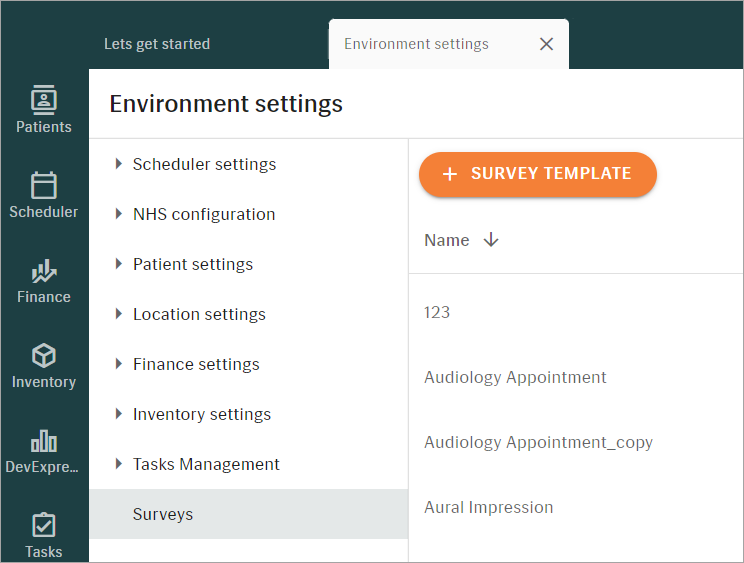Open the Aural Impression template row

(576, 508)
